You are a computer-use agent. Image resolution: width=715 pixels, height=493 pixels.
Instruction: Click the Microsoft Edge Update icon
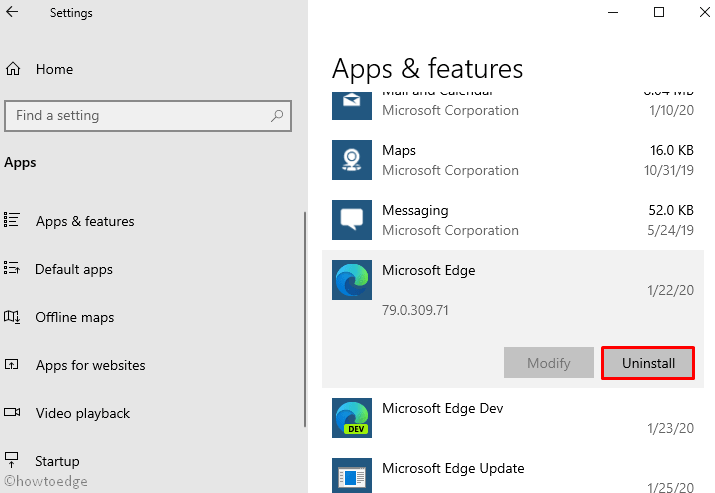(x=352, y=475)
